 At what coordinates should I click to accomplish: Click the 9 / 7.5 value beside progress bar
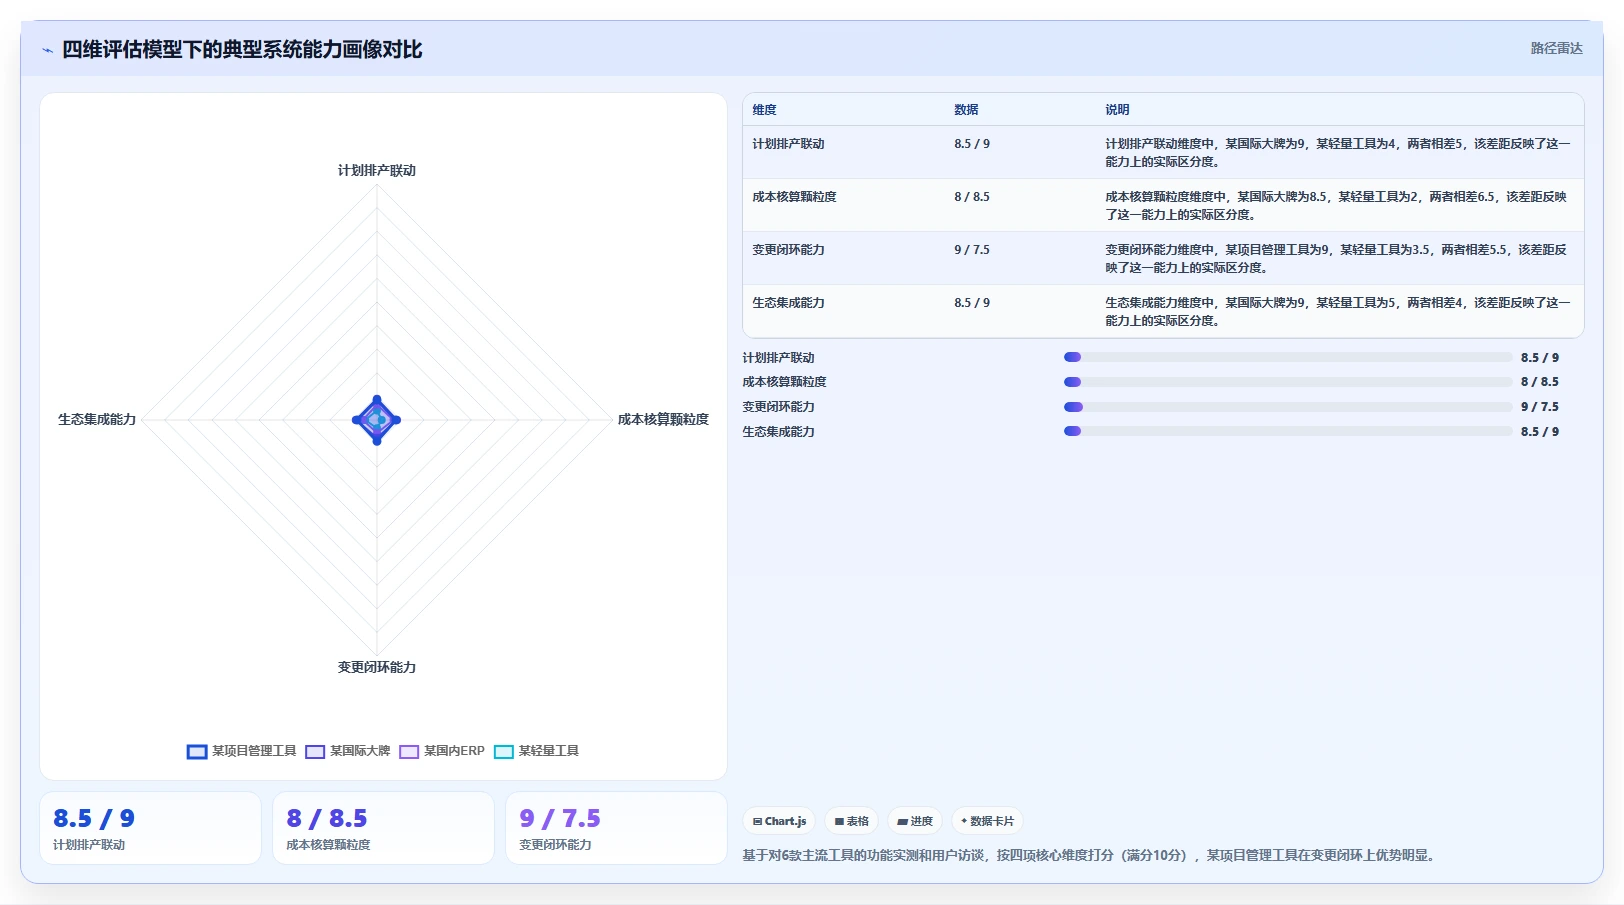(1540, 407)
